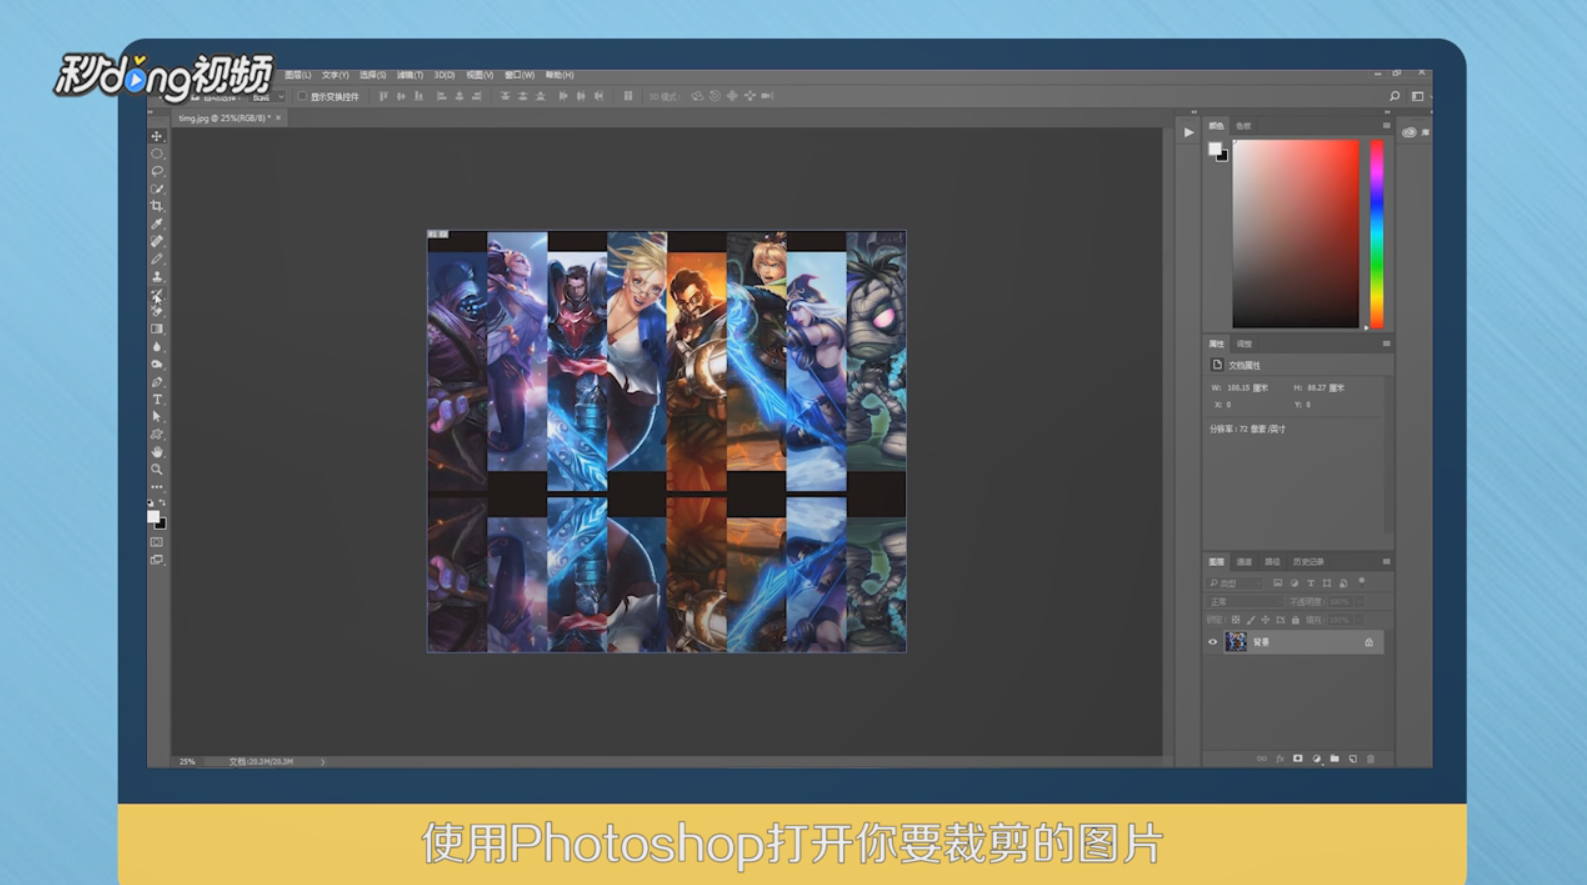
Task: Select the Pen tool
Action: [157, 382]
